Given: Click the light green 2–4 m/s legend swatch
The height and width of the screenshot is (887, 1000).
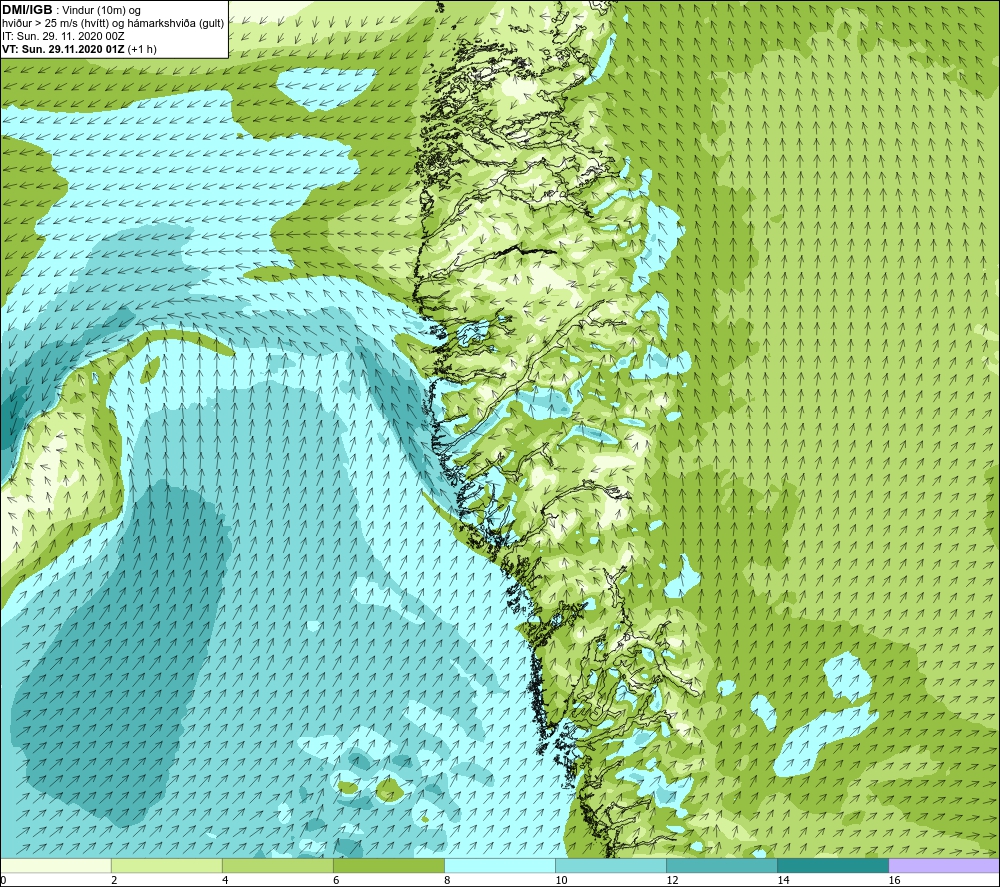Looking at the screenshot, I should pos(166,866).
